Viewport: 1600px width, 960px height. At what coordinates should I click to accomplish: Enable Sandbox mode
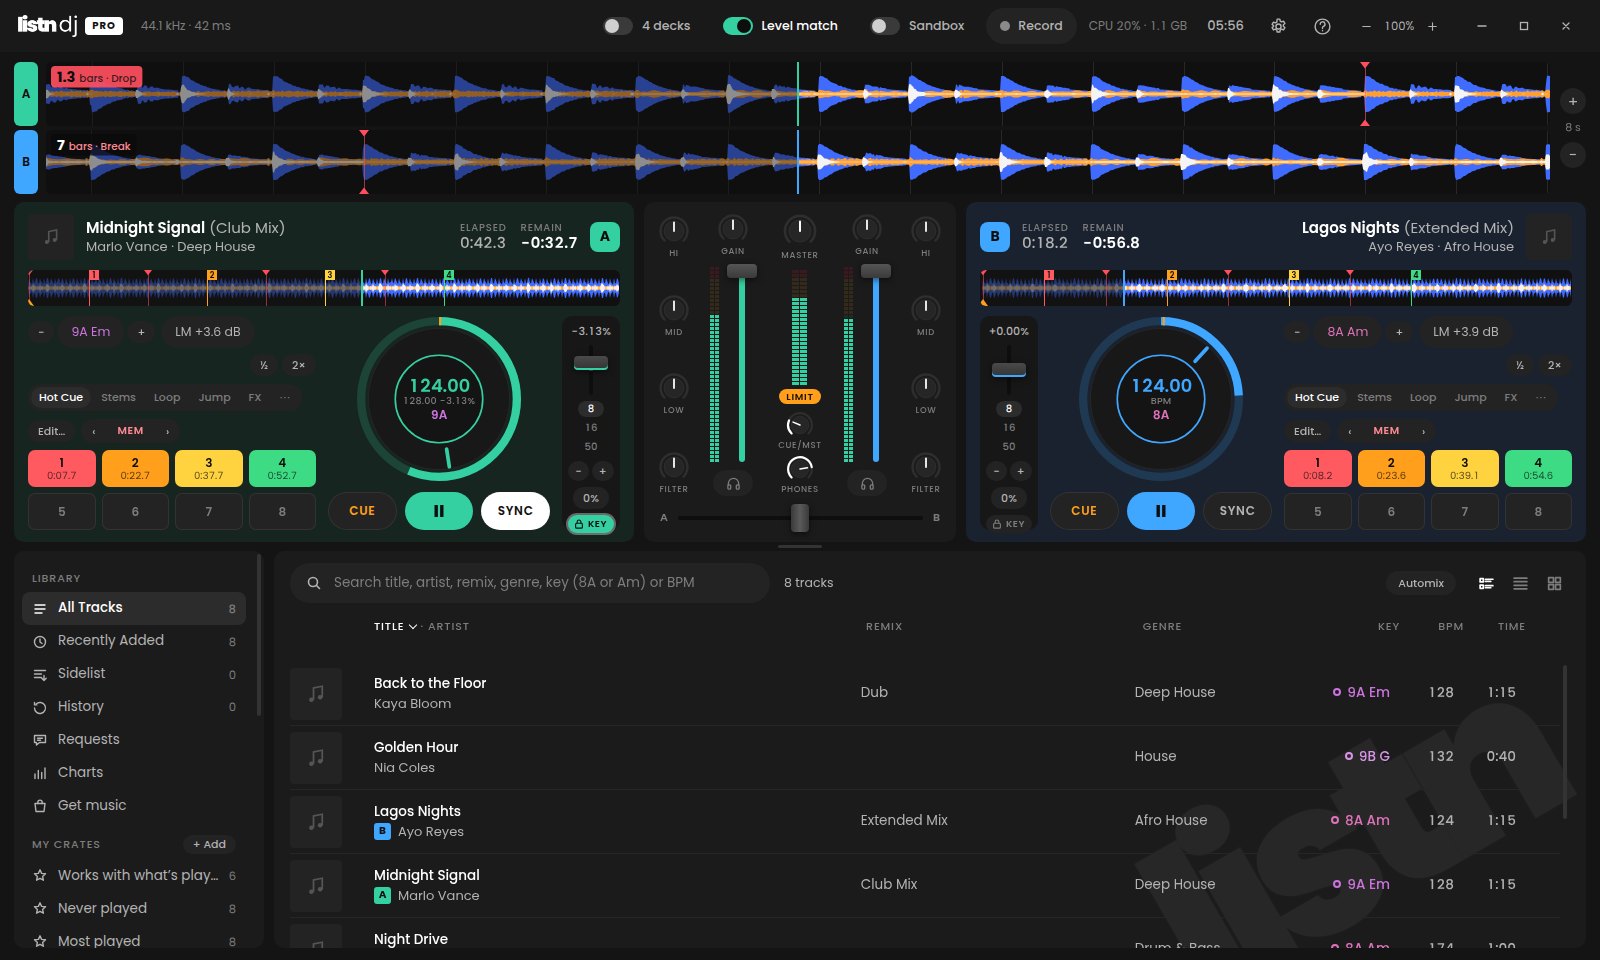(885, 26)
